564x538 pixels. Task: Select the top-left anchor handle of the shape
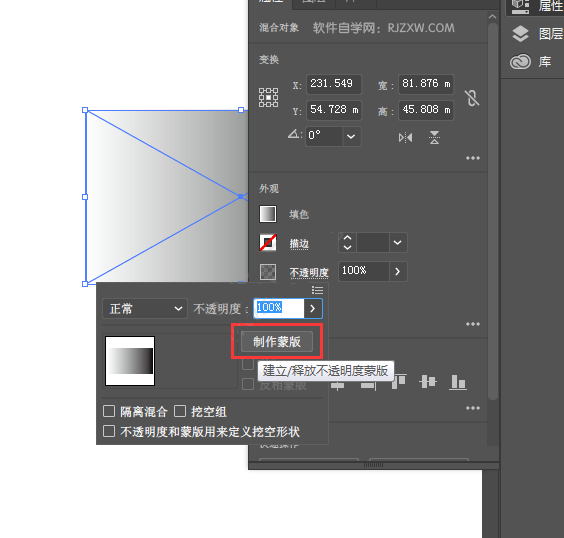coord(85,110)
